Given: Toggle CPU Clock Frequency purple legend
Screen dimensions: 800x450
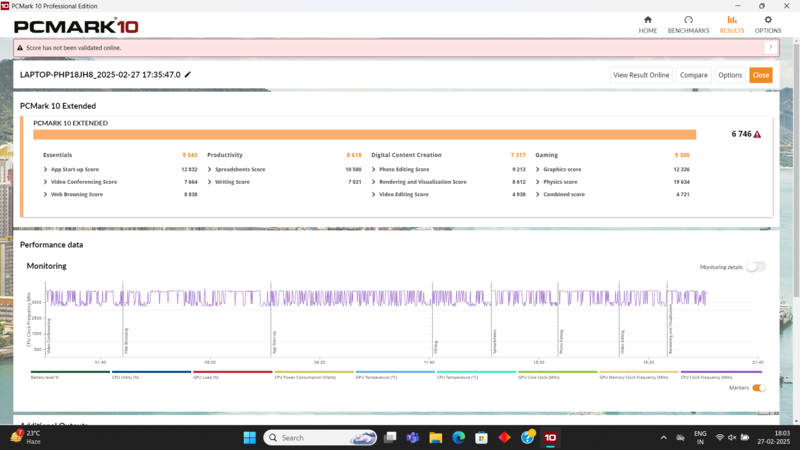Looking at the screenshot, I should tap(721, 374).
